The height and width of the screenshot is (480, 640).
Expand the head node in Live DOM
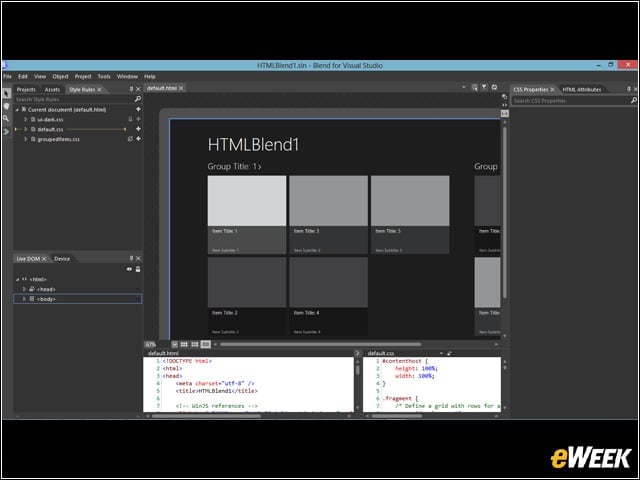pyautogui.click(x=24, y=289)
